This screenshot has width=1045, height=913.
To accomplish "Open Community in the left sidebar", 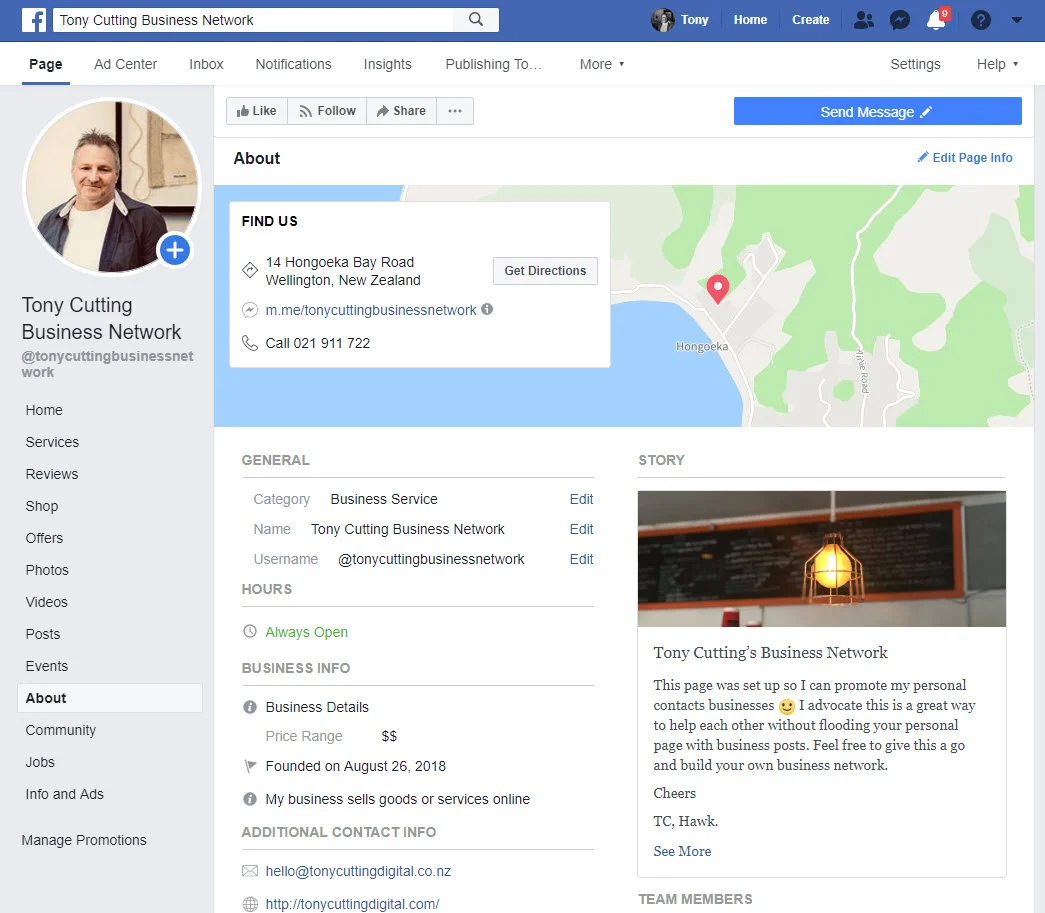I will click(x=61, y=730).
